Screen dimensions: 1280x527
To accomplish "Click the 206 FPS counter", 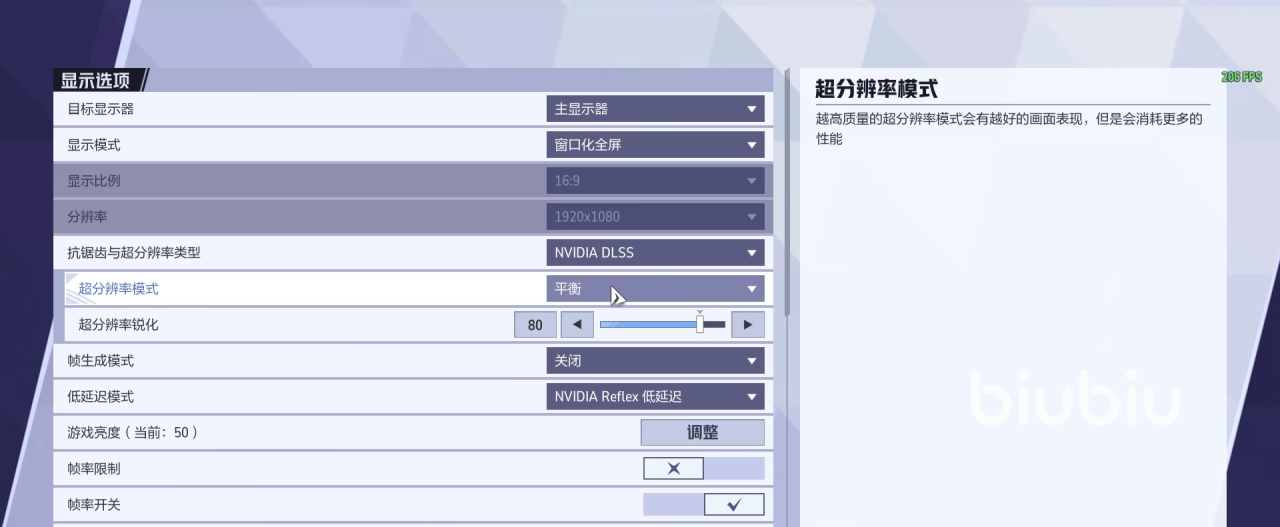I will tap(1241, 77).
